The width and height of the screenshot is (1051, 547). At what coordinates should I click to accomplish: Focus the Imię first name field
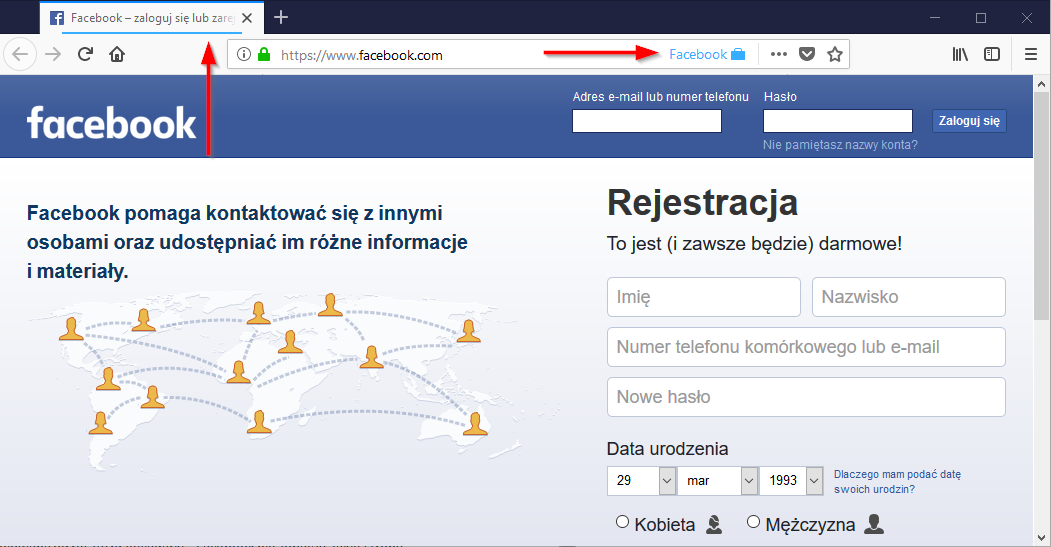[704, 297]
